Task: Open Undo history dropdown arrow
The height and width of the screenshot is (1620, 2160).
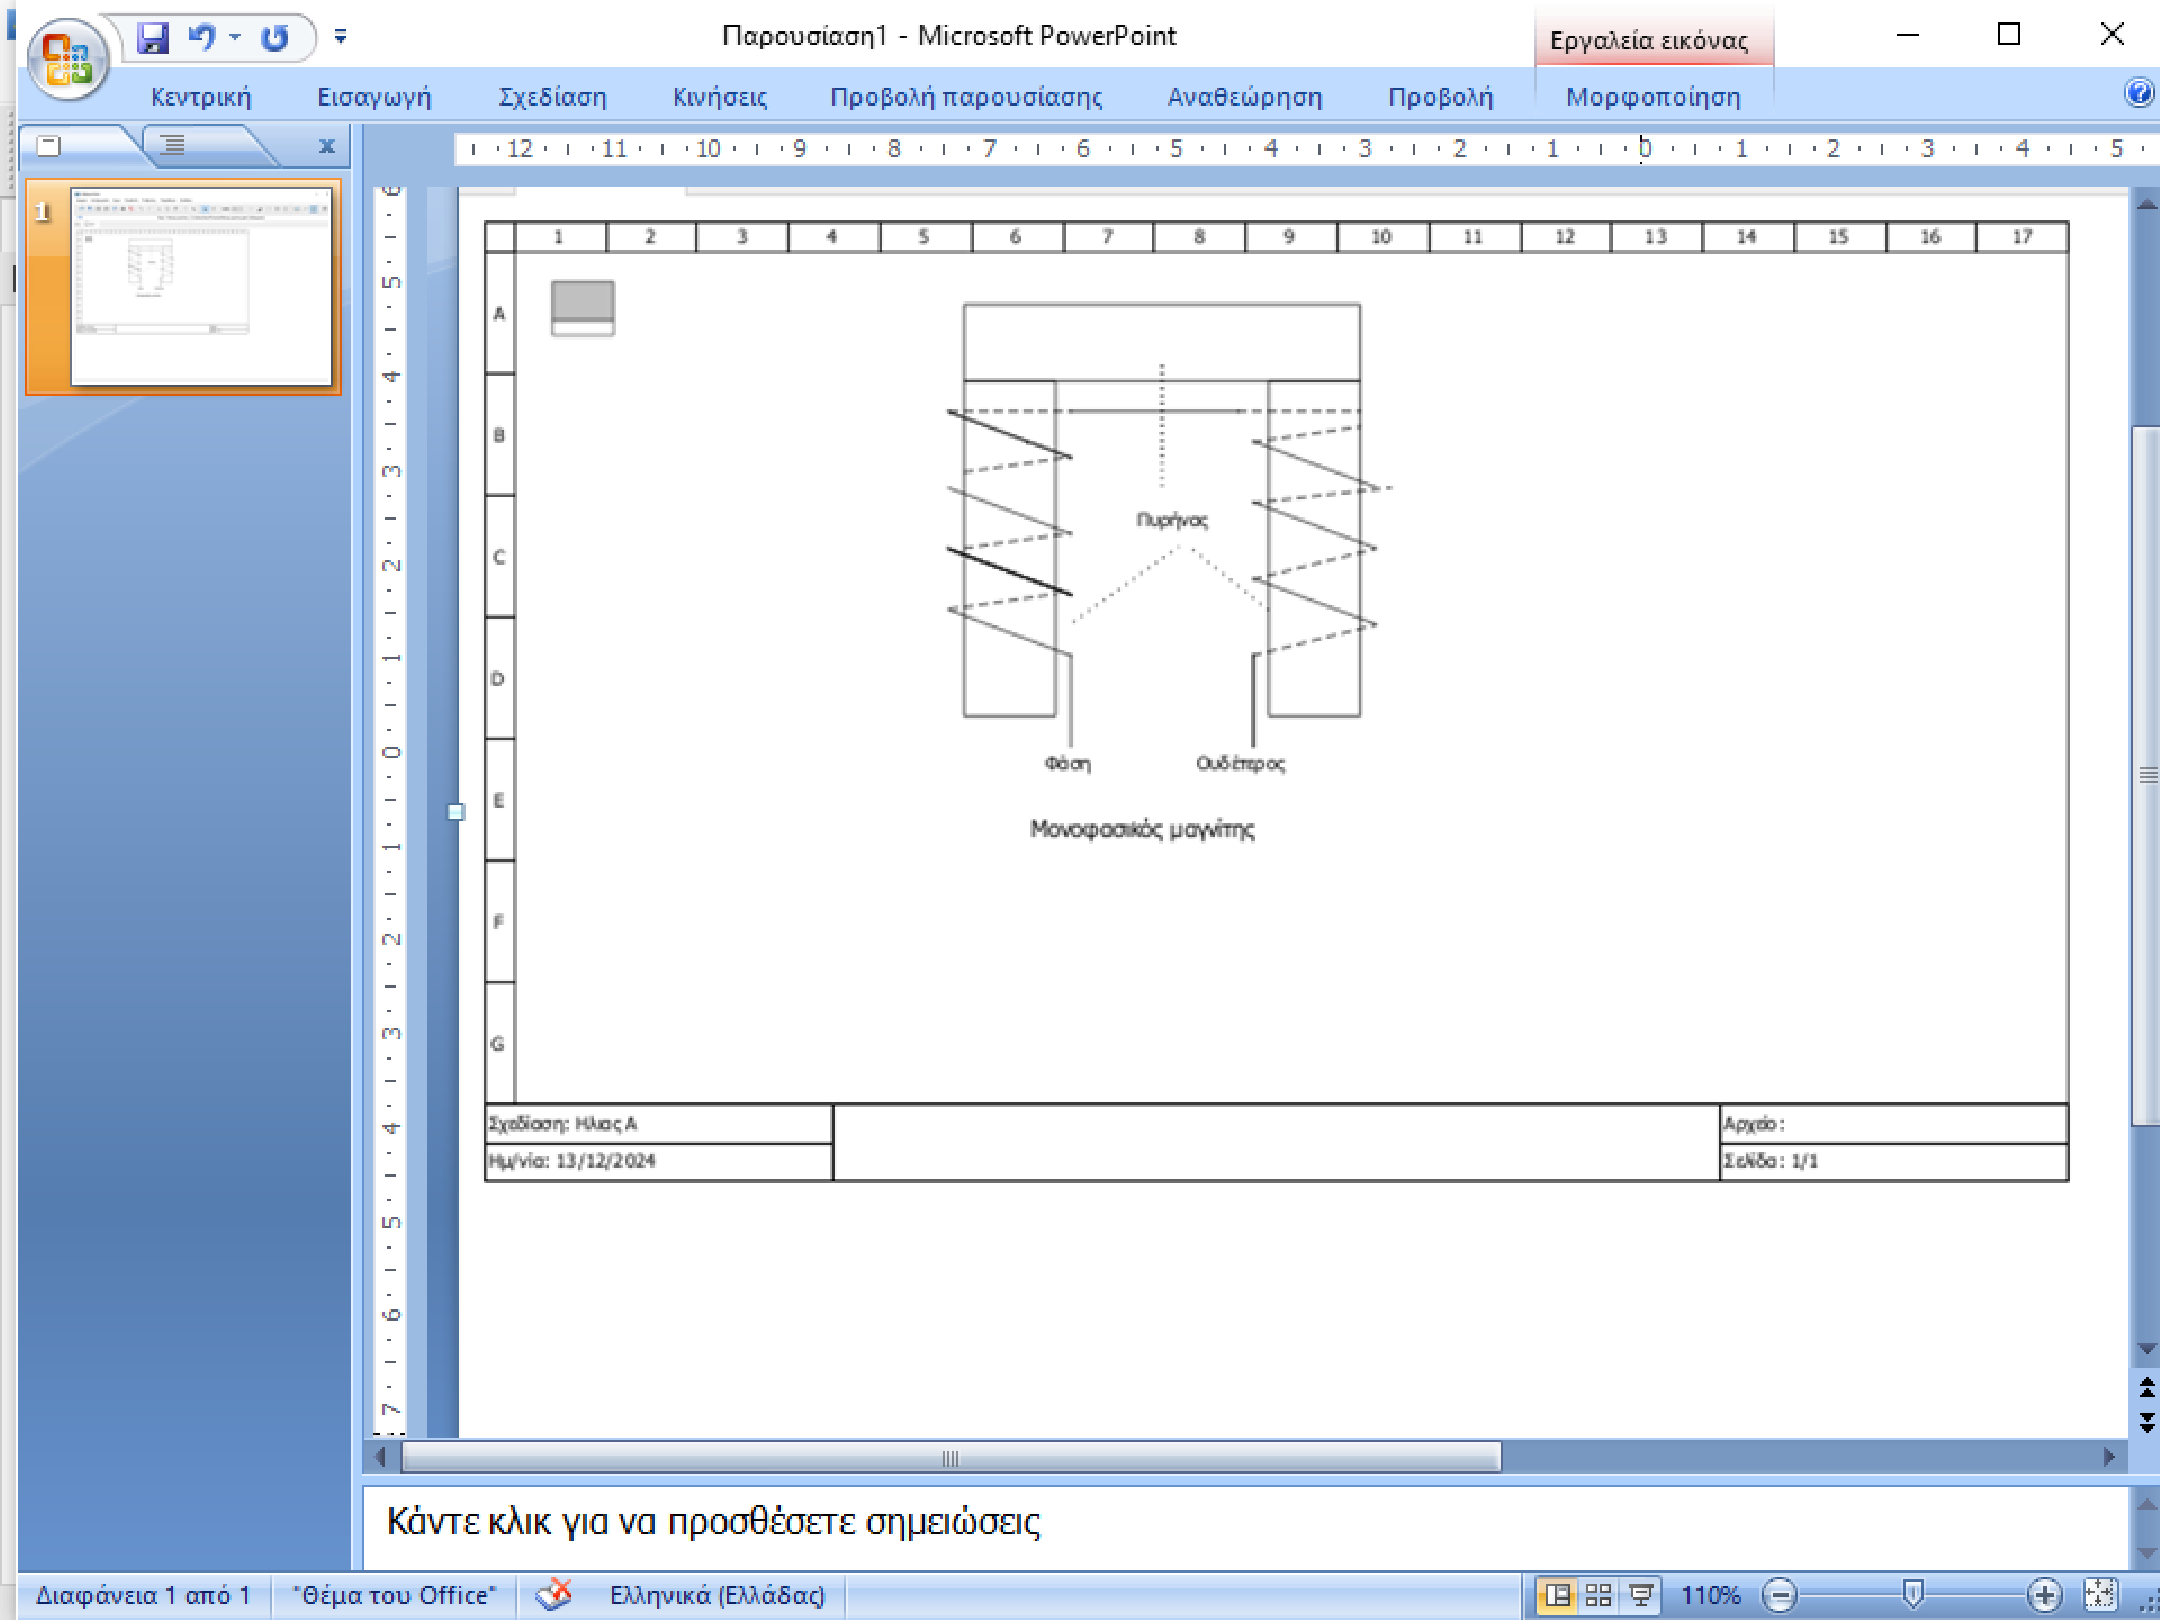Action: coord(235,38)
